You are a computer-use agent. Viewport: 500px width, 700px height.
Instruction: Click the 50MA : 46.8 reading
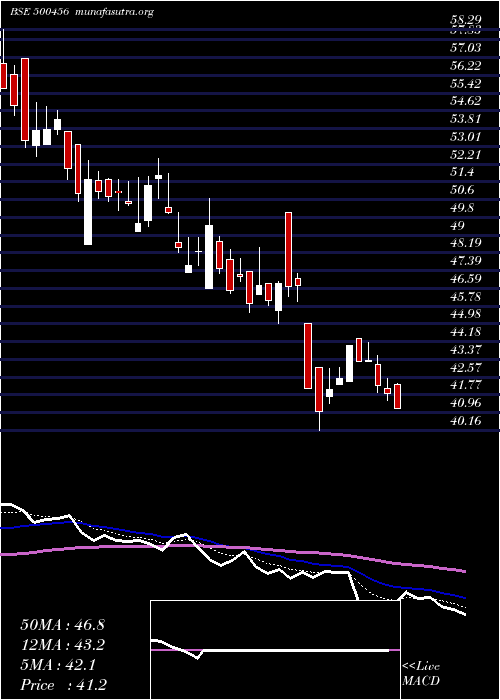pyautogui.click(x=62, y=625)
